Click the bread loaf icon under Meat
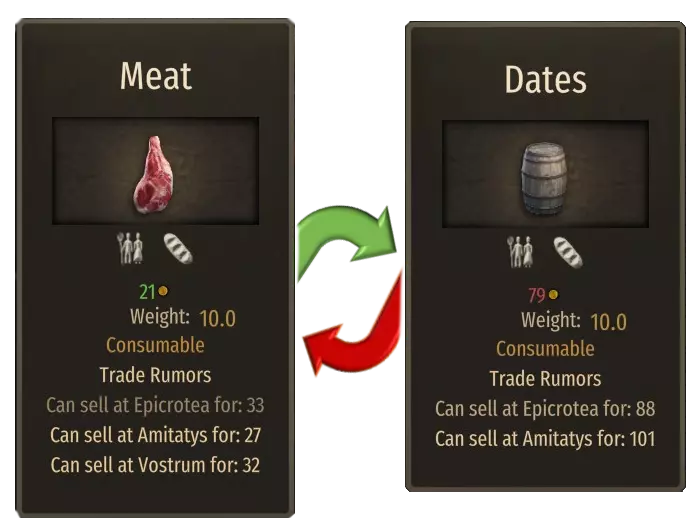 pyautogui.click(x=178, y=249)
